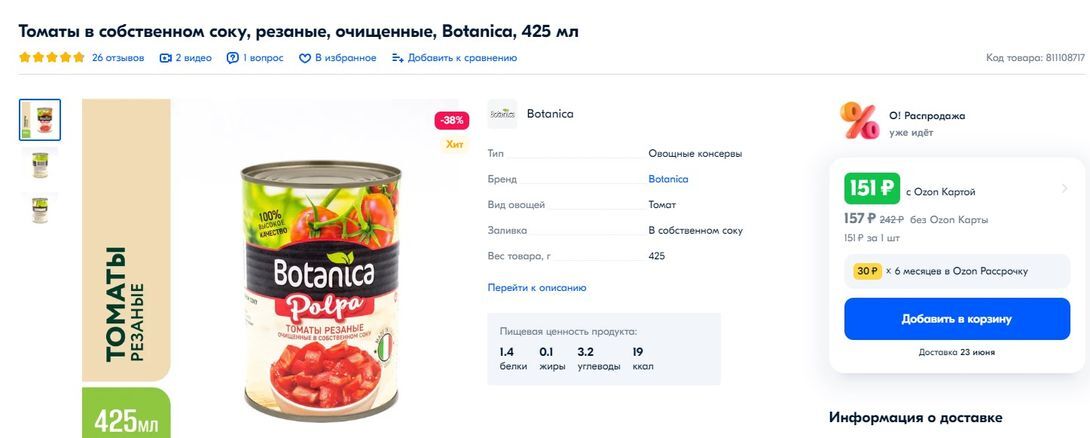The width and height of the screenshot is (1090, 438).
Task: Click the -38% discount badge
Action: pos(452,120)
